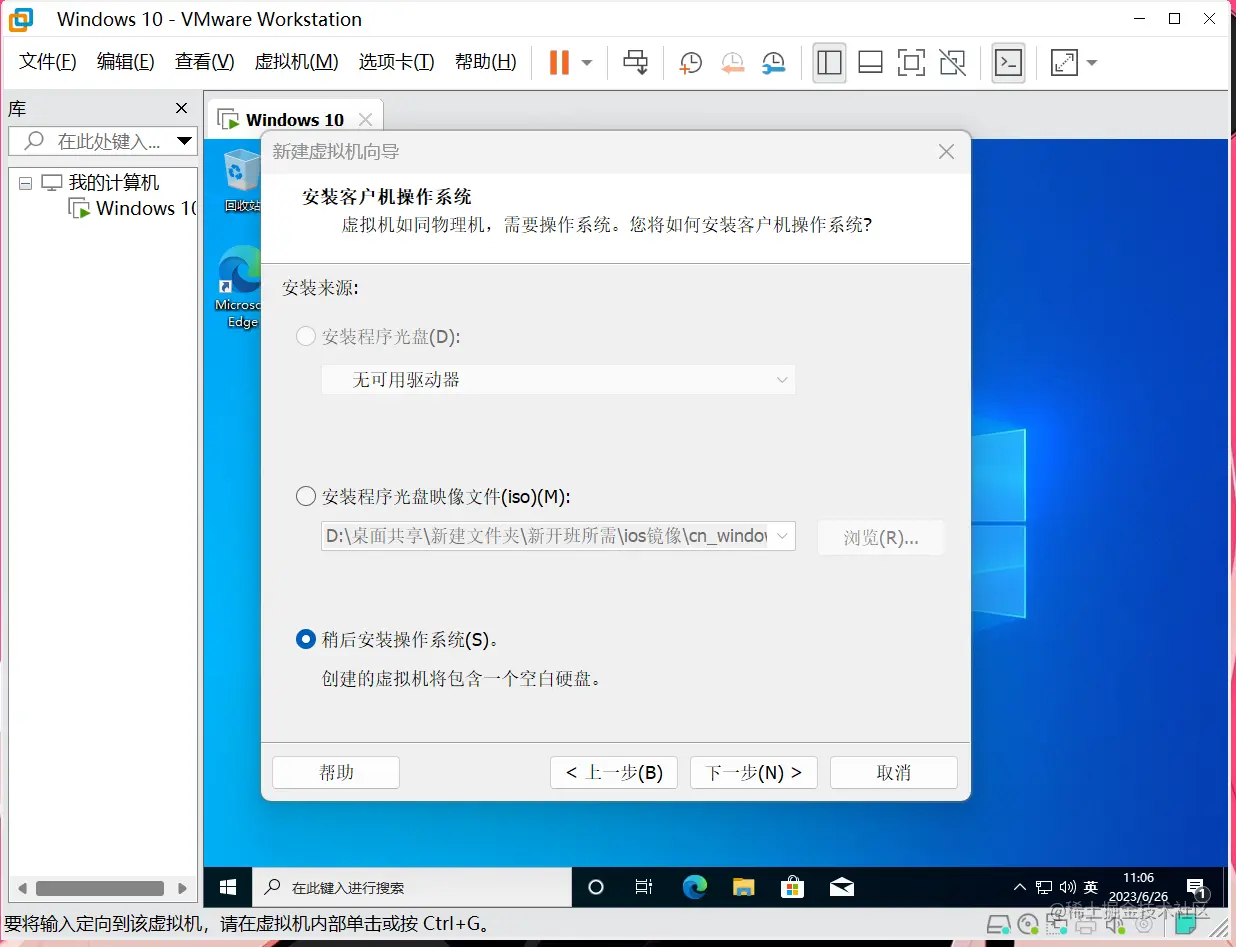Close the Windows 10 VM tab

coord(365,120)
